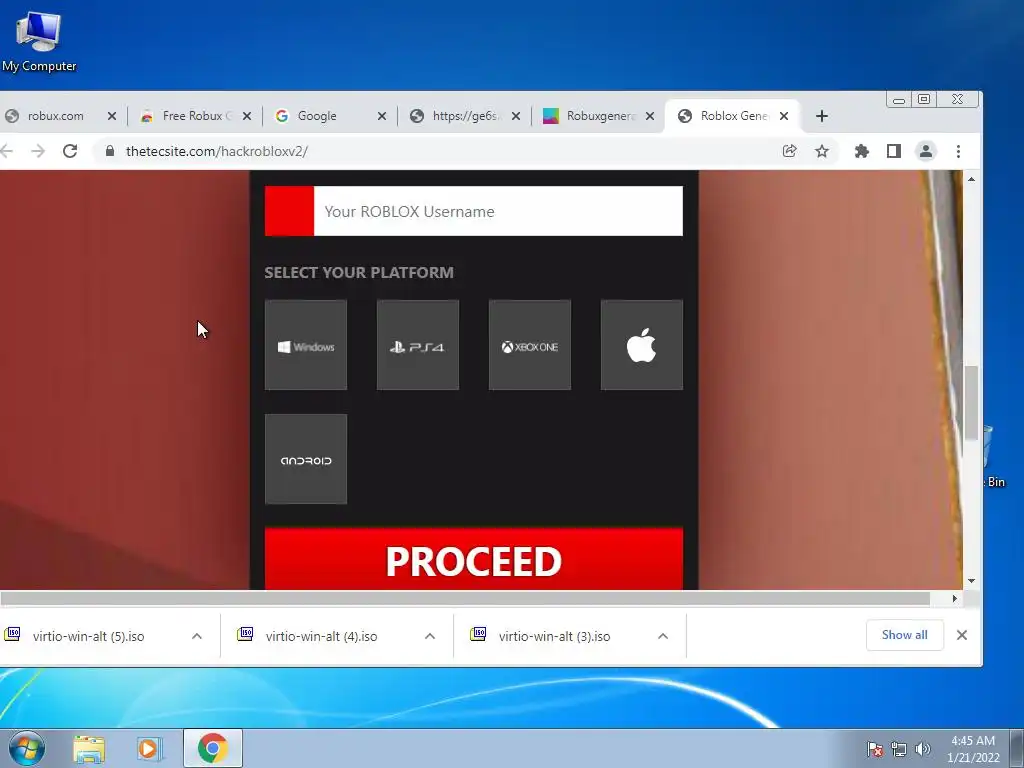
Task: Open the side panel icon in toolbar
Action: (x=893, y=152)
